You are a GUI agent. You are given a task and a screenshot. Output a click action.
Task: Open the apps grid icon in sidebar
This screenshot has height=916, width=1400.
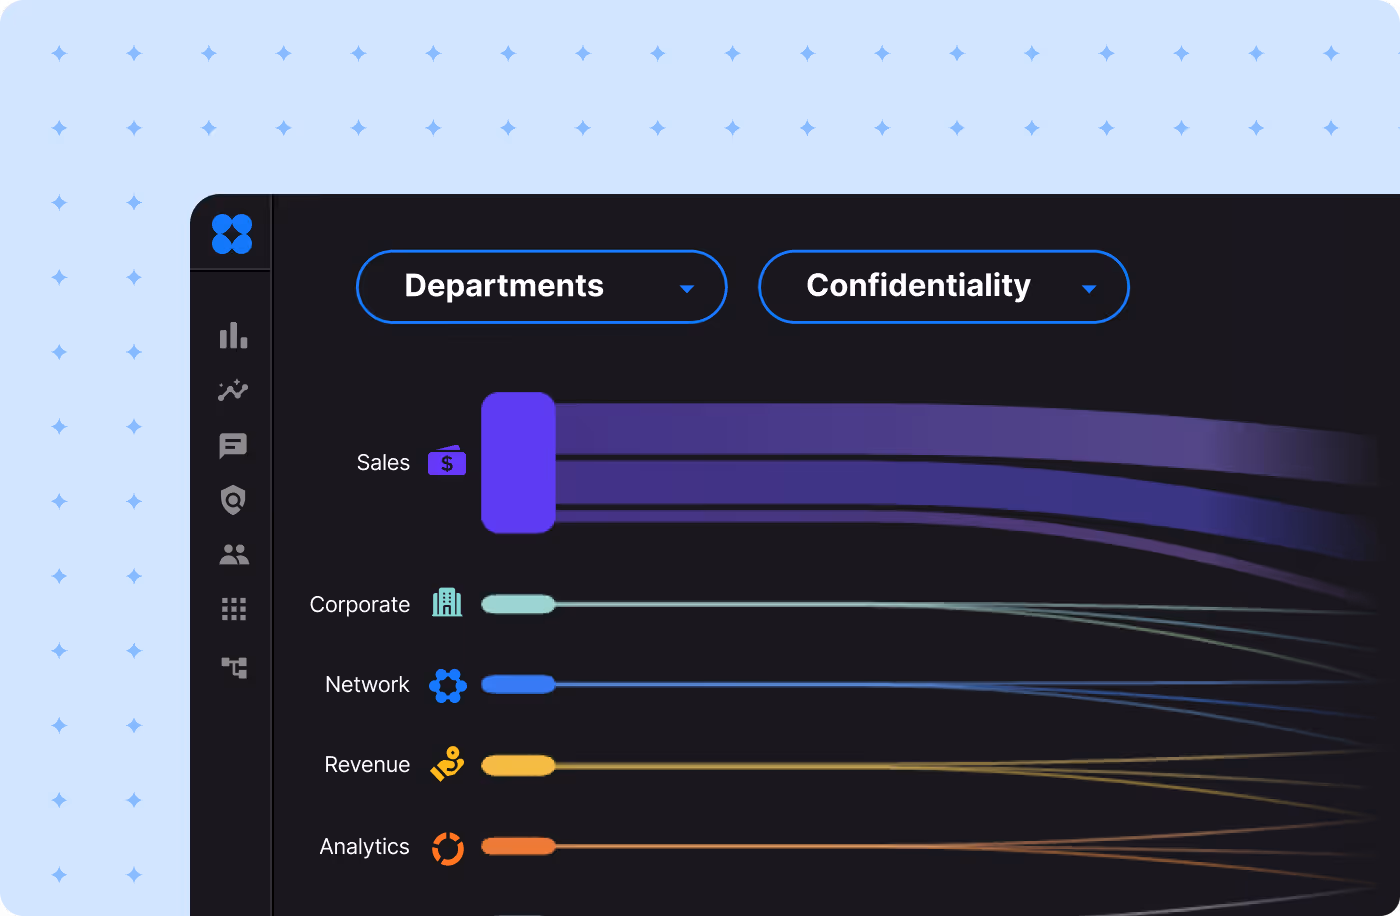(232, 609)
